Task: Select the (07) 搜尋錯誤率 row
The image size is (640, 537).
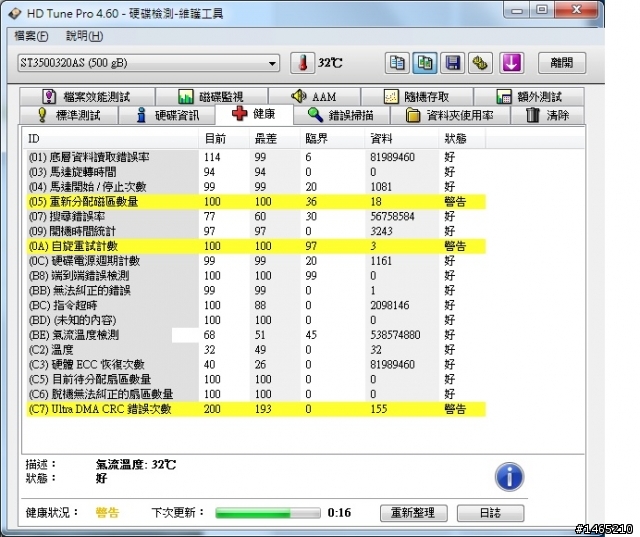Action: click(x=256, y=216)
